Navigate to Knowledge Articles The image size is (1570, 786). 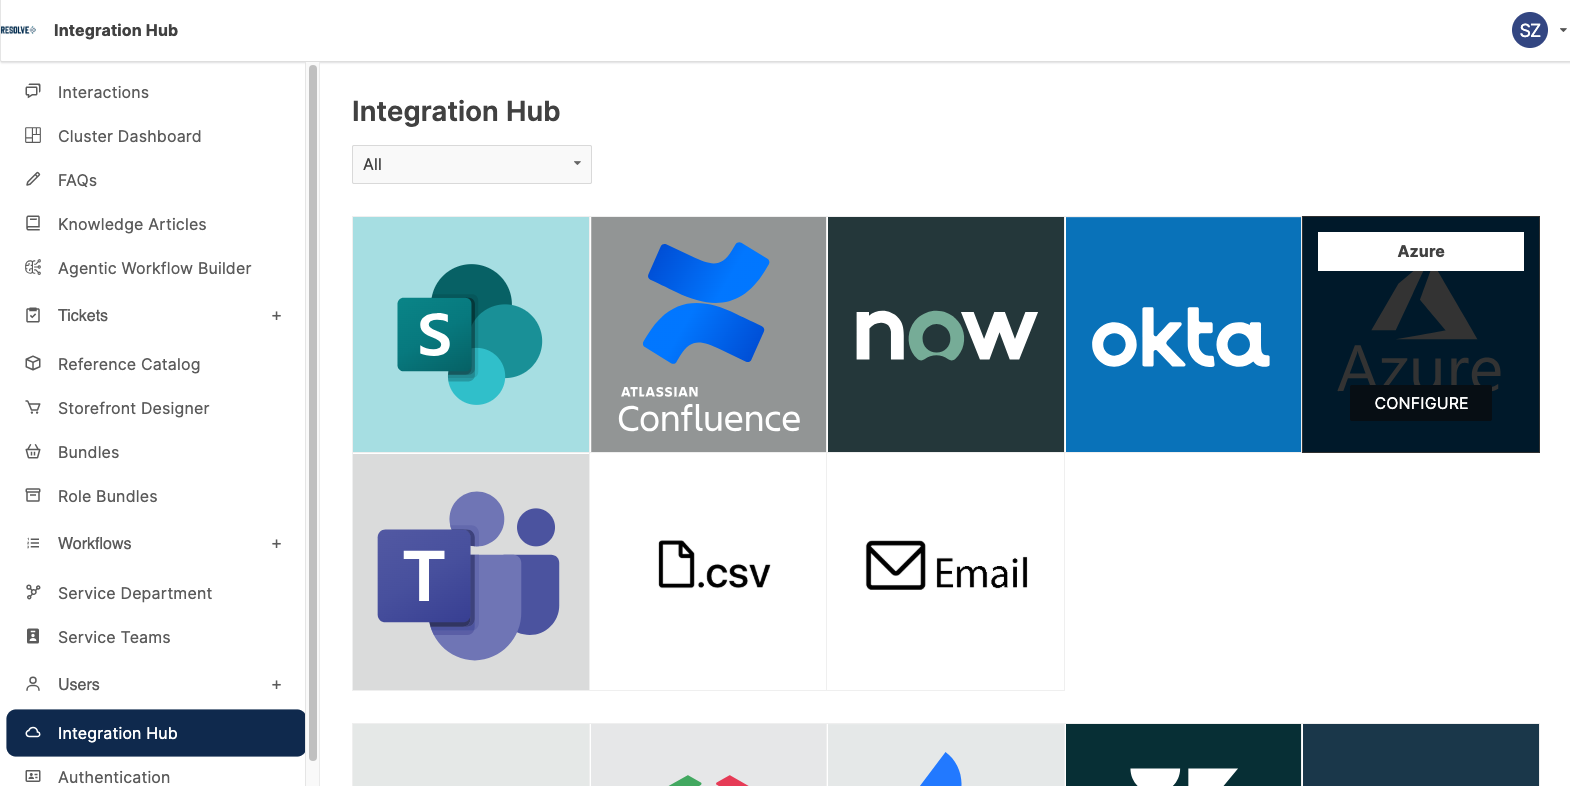click(132, 224)
